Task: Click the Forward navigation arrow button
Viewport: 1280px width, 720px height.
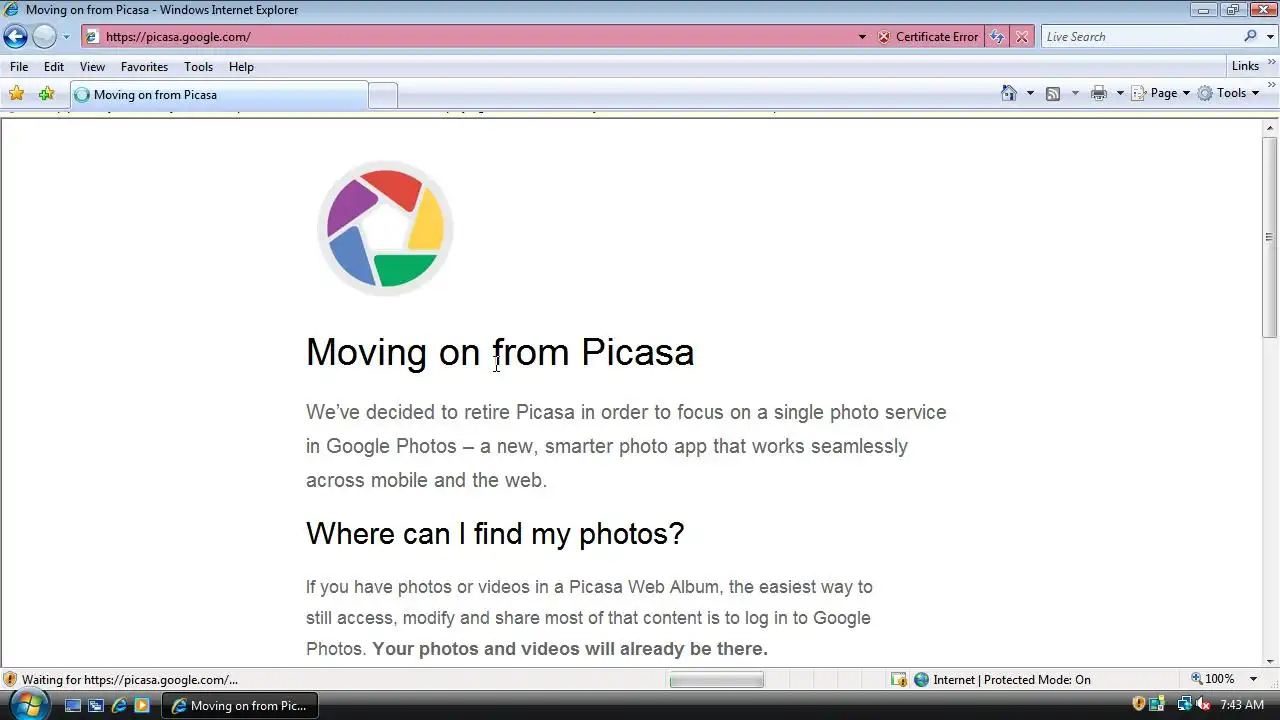Action: click(44, 37)
